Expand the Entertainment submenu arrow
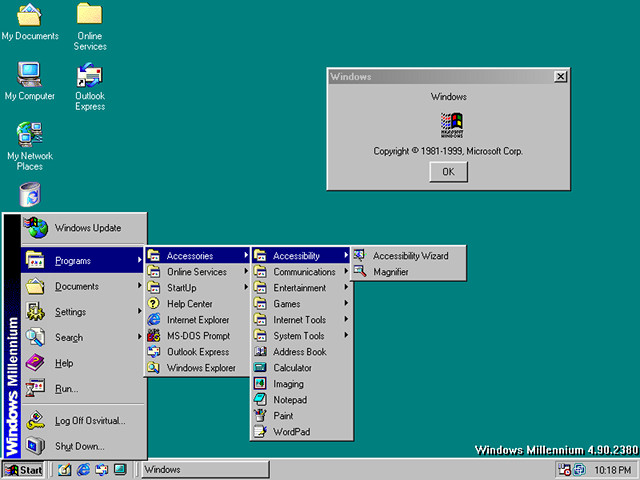Viewport: 640px width, 480px height. [x=346, y=287]
